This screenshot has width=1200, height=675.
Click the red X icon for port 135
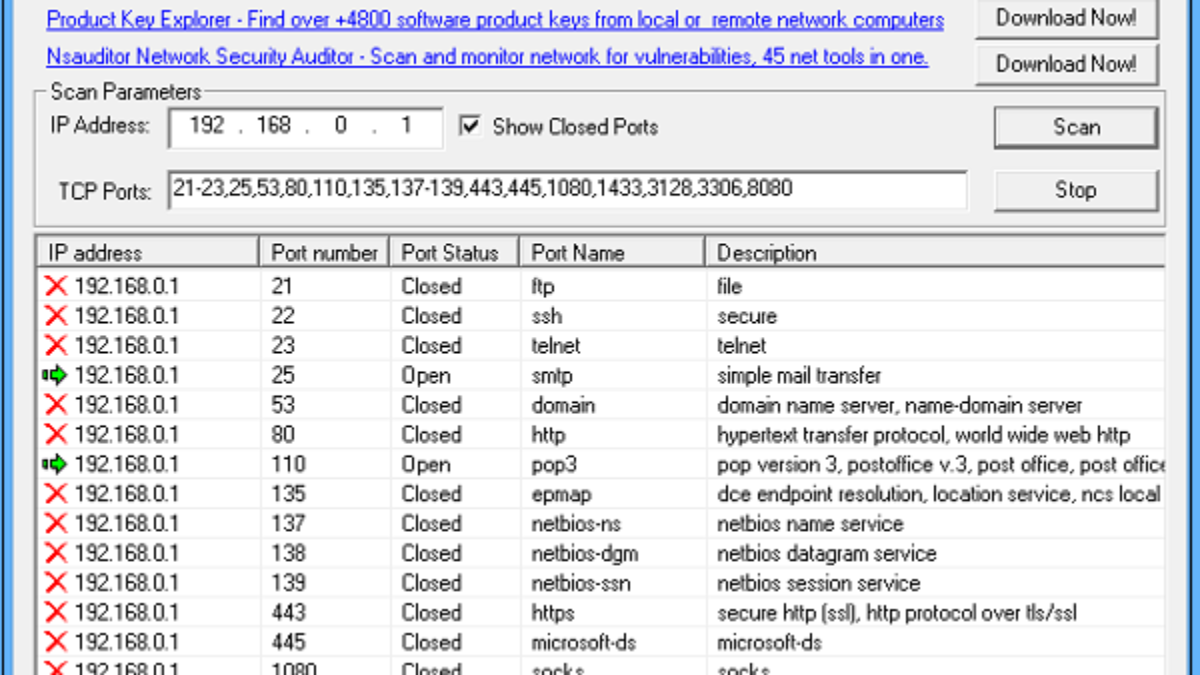pos(56,494)
